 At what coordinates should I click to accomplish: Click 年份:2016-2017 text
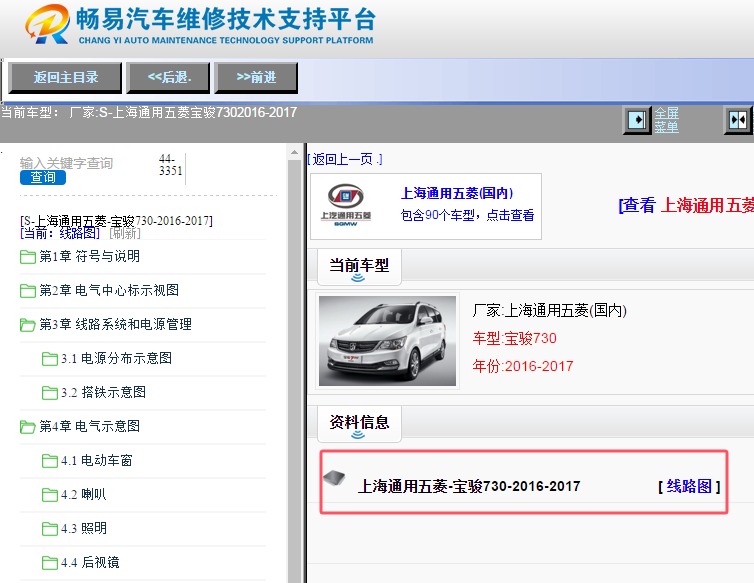[x=523, y=366]
